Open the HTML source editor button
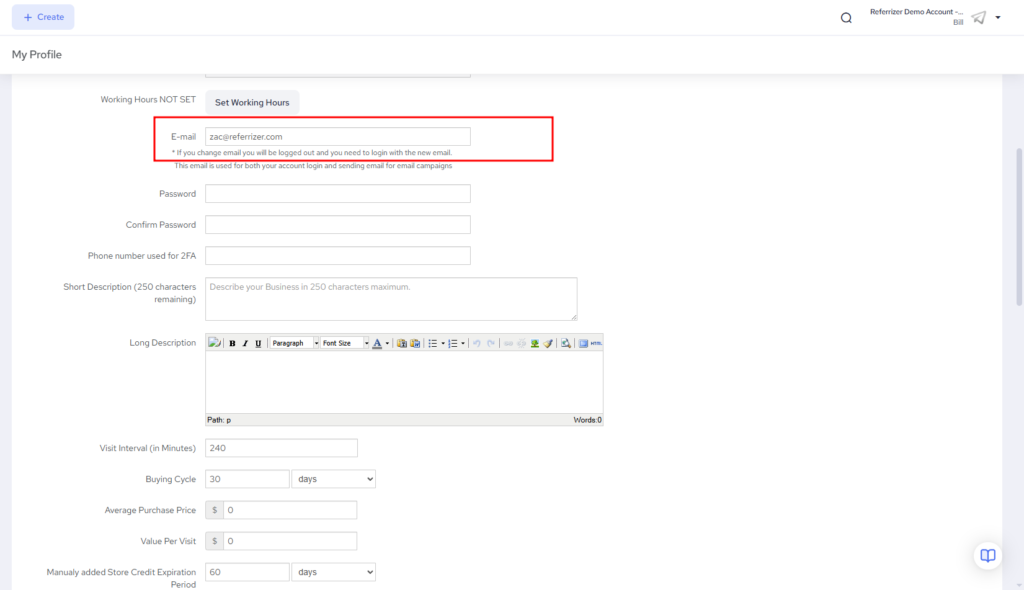The width and height of the screenshot is (1024, 590). tap(596, 343)
